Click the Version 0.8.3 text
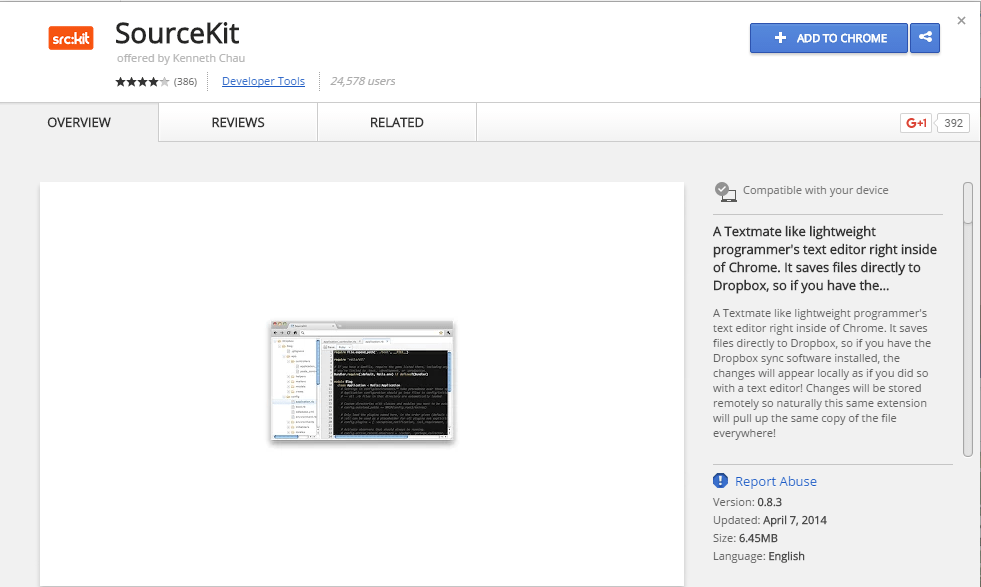 [747, 502]
